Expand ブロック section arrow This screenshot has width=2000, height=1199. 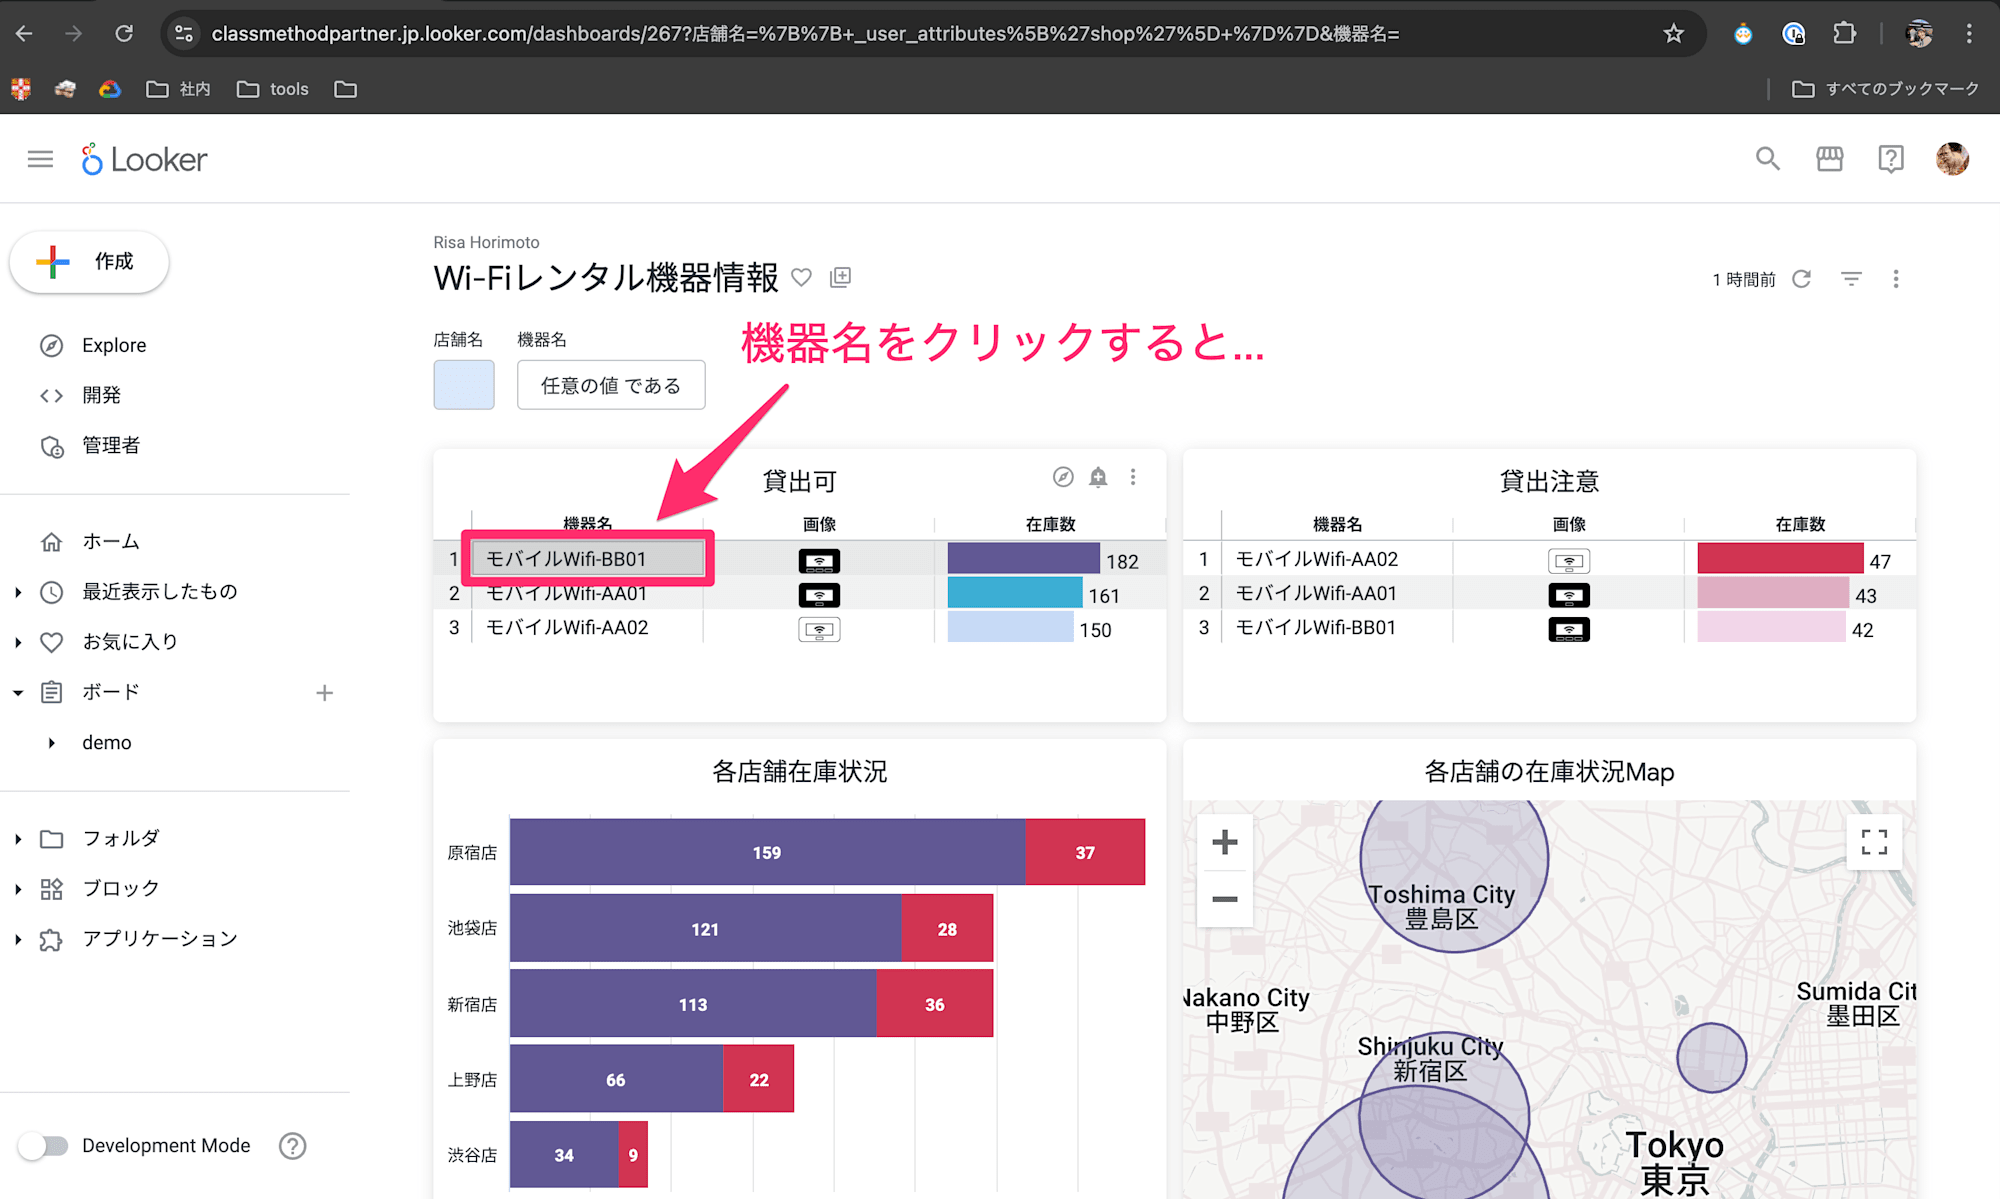coord(18,889)
